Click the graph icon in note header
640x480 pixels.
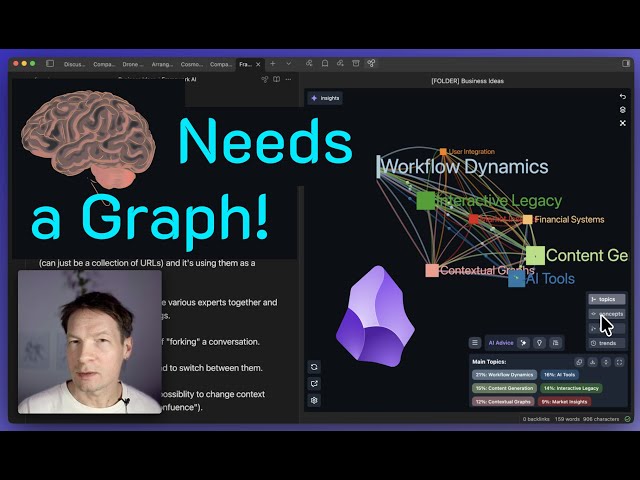264,79
